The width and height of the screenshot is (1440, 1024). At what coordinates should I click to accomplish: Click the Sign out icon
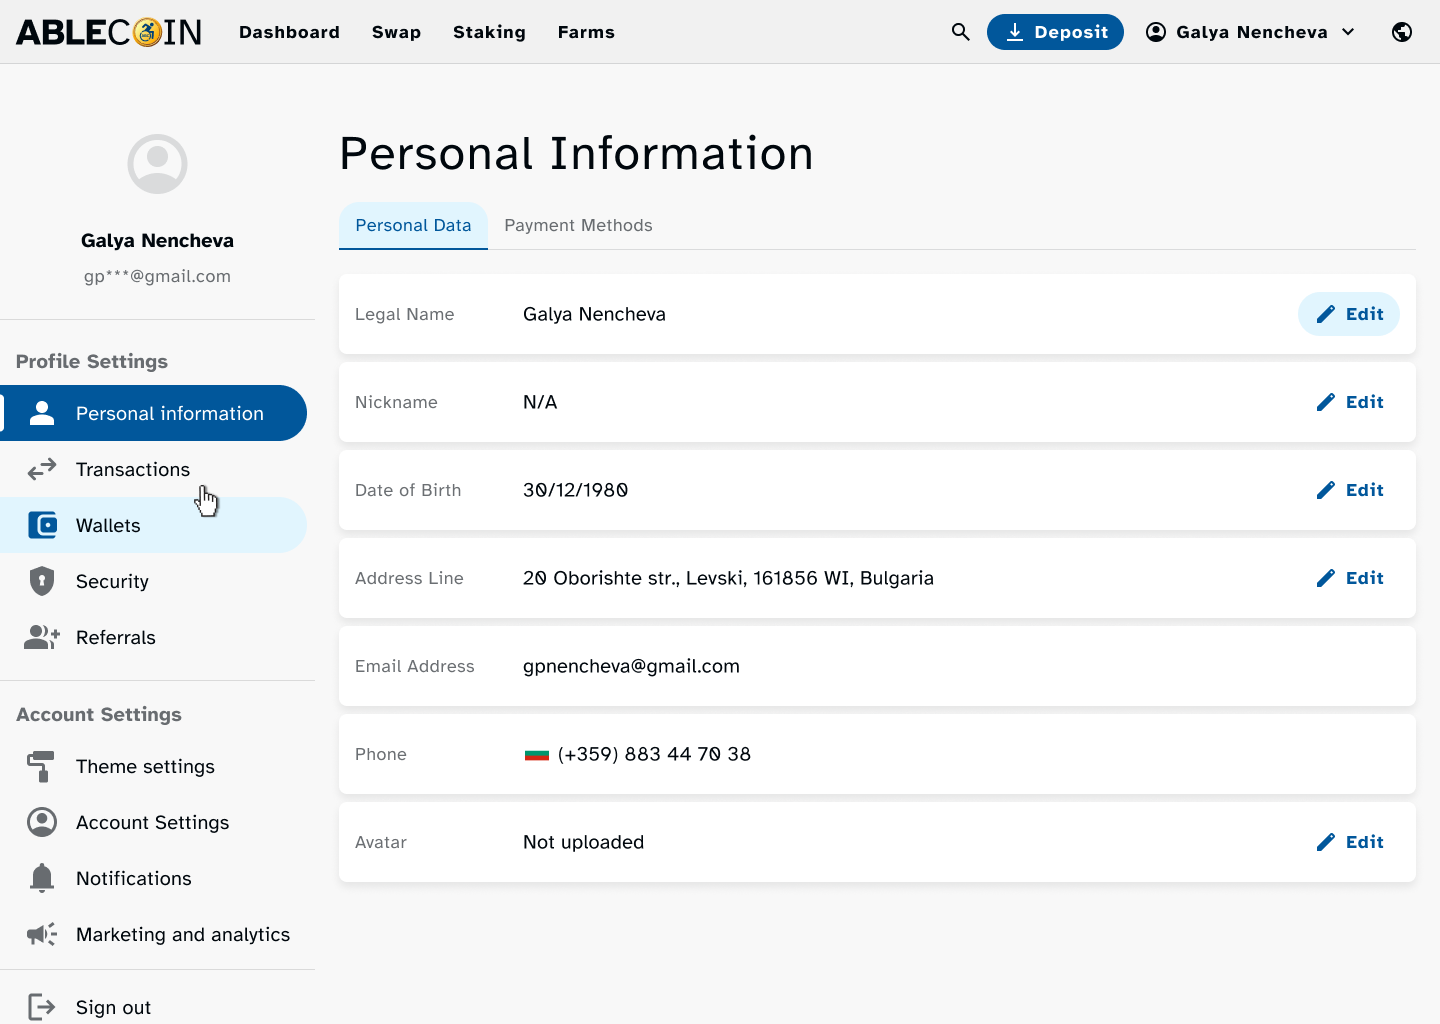coord(42,1006)
